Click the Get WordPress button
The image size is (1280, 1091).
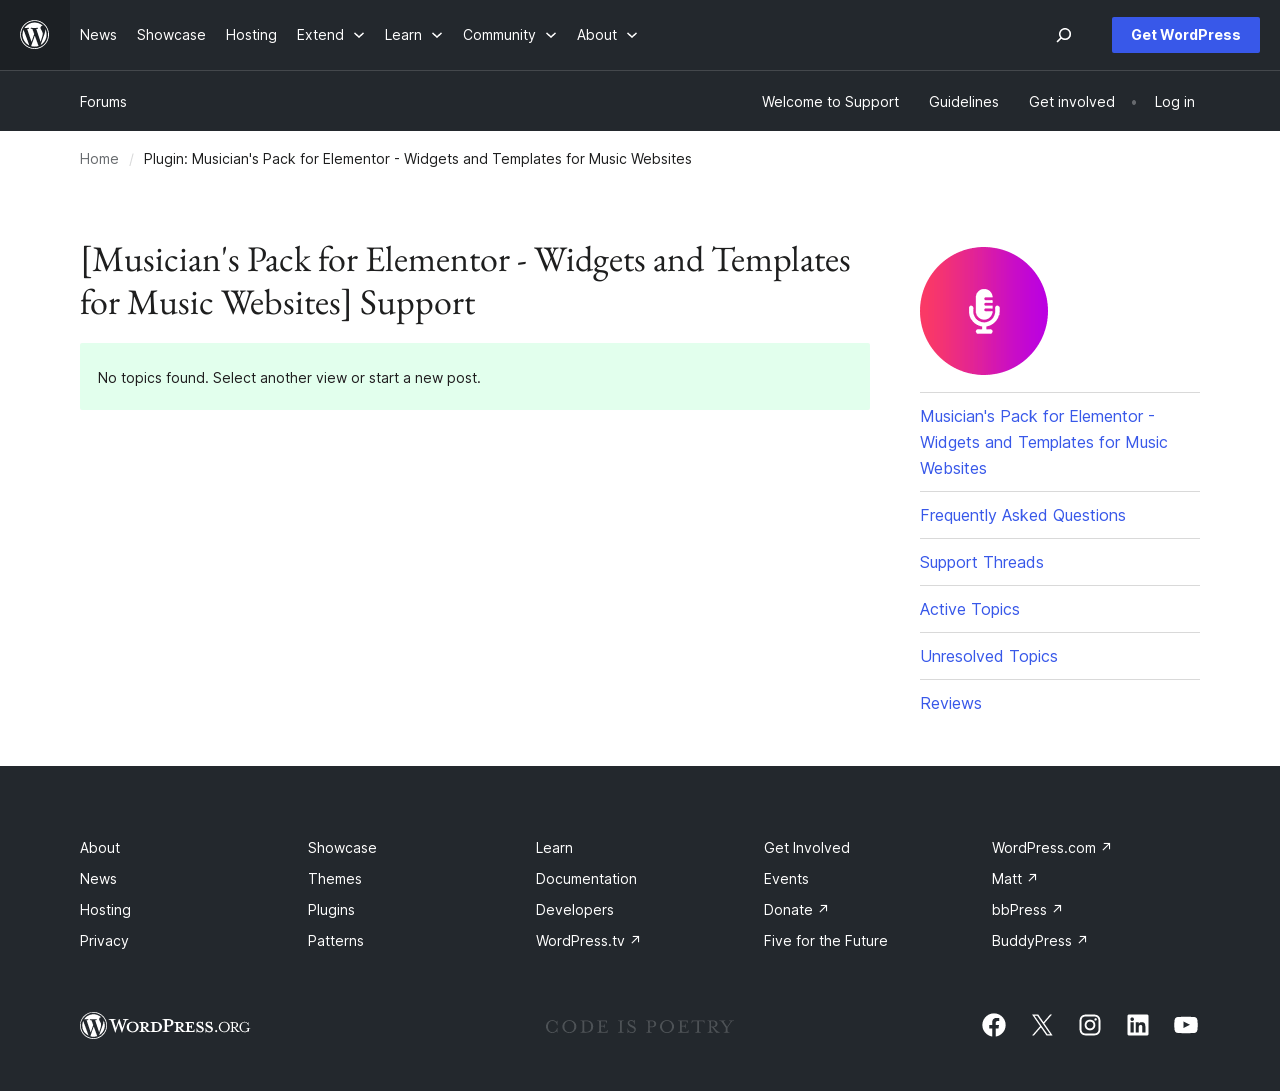point(1186,35)
